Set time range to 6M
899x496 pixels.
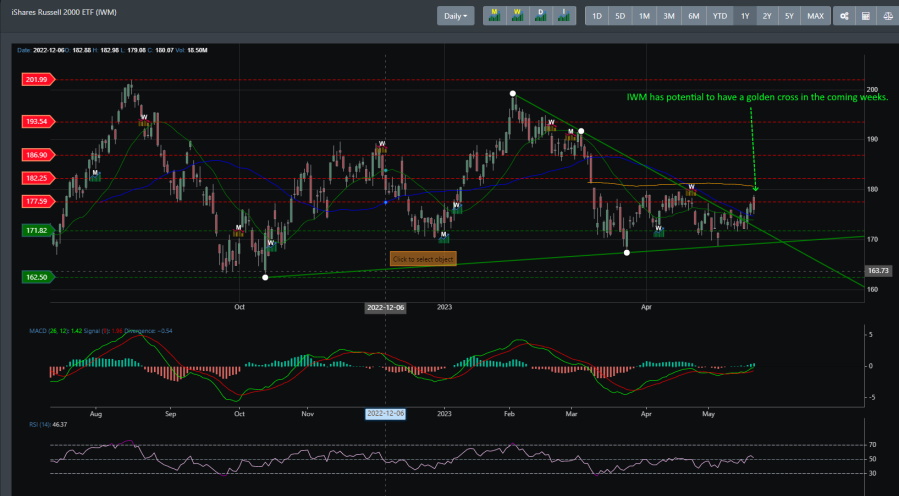pyautogui.click(x=694, y=16)
